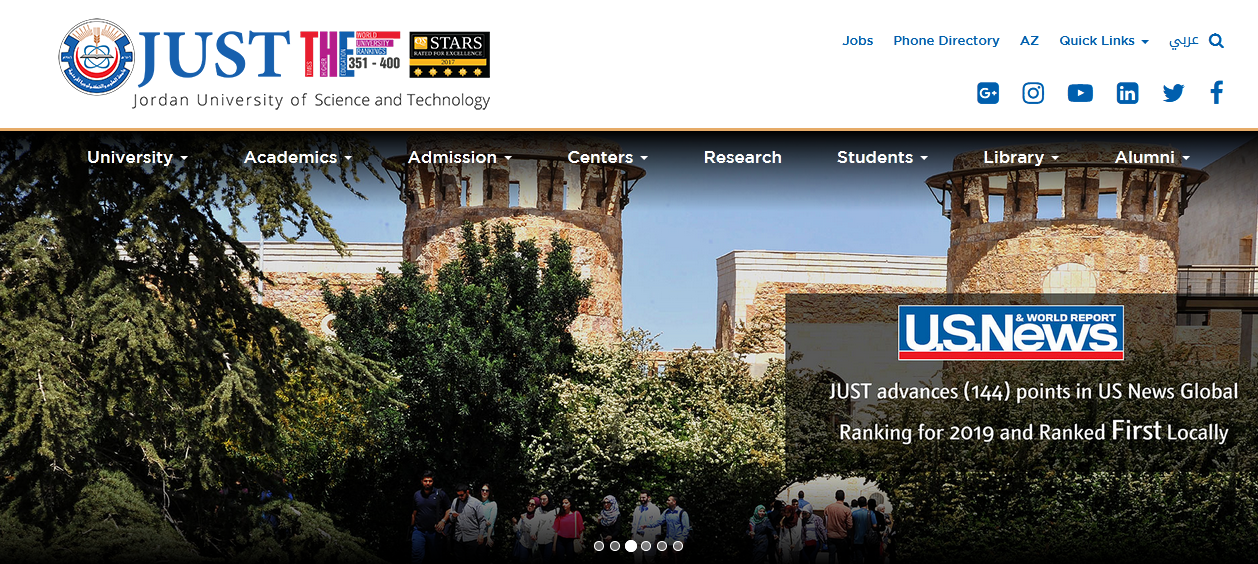1258x564 pixels.
Task: Open the Google Plus social icon
Action: tap(987, 93)
